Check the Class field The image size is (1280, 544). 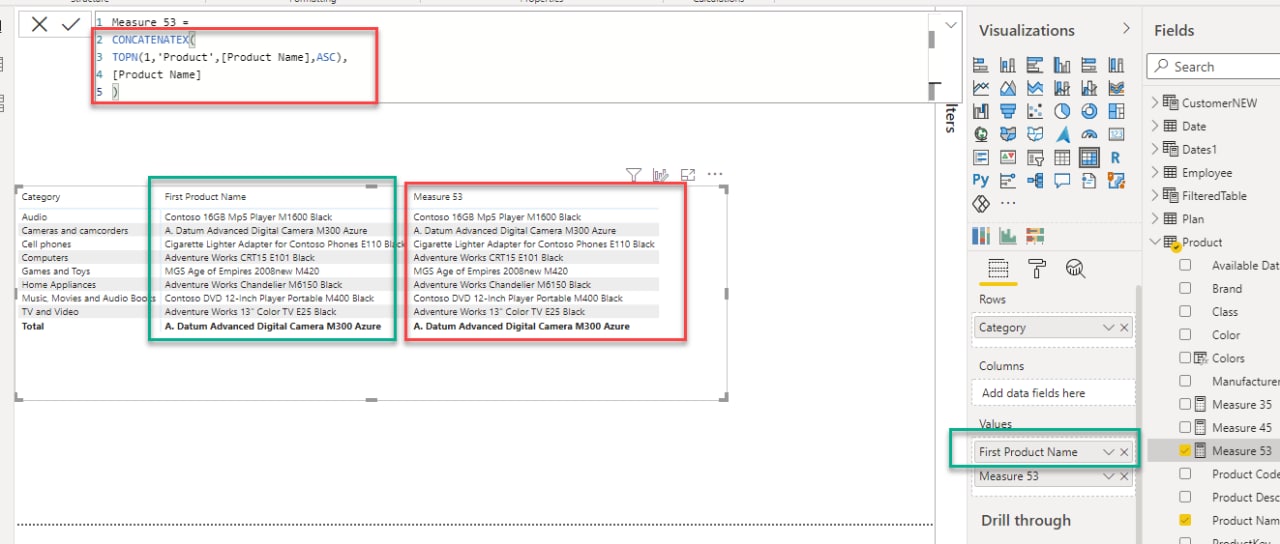[x=1185, y=311]
